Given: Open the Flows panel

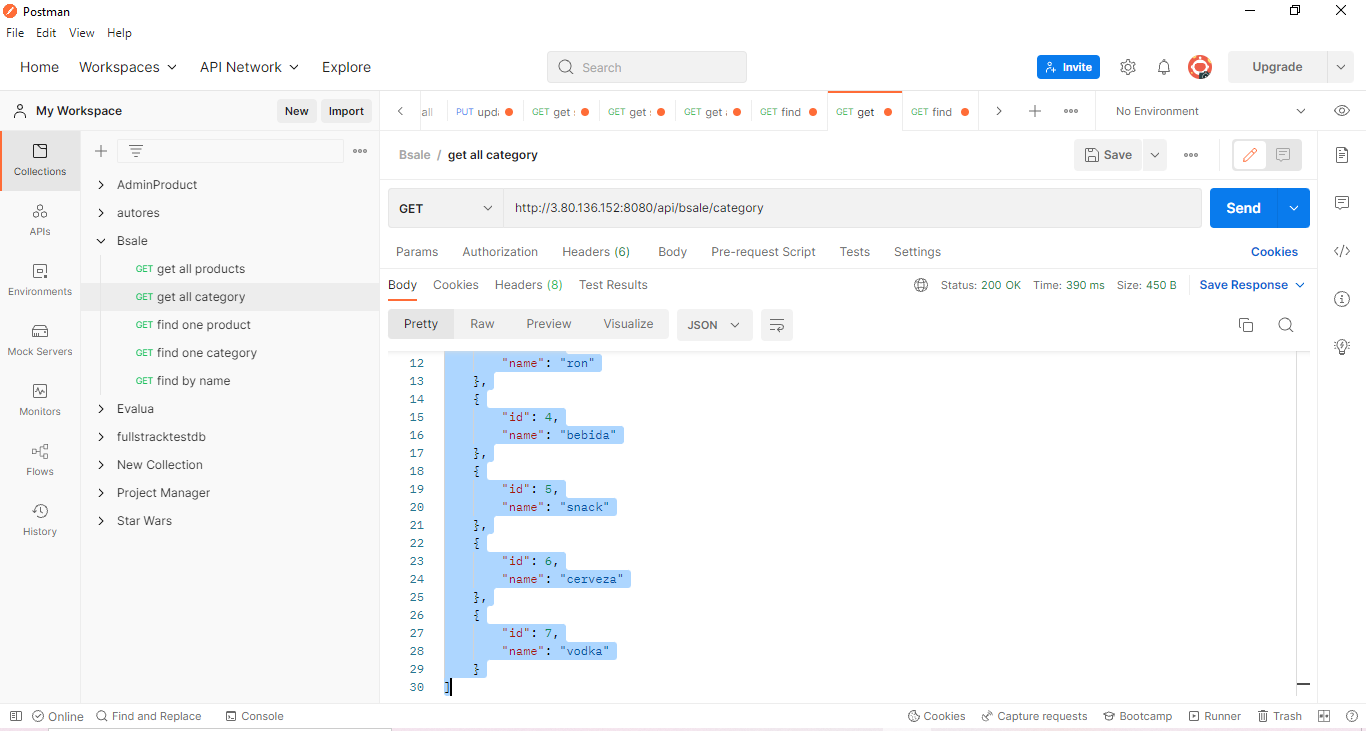Looking at the screenshot, I should (39, 460).
